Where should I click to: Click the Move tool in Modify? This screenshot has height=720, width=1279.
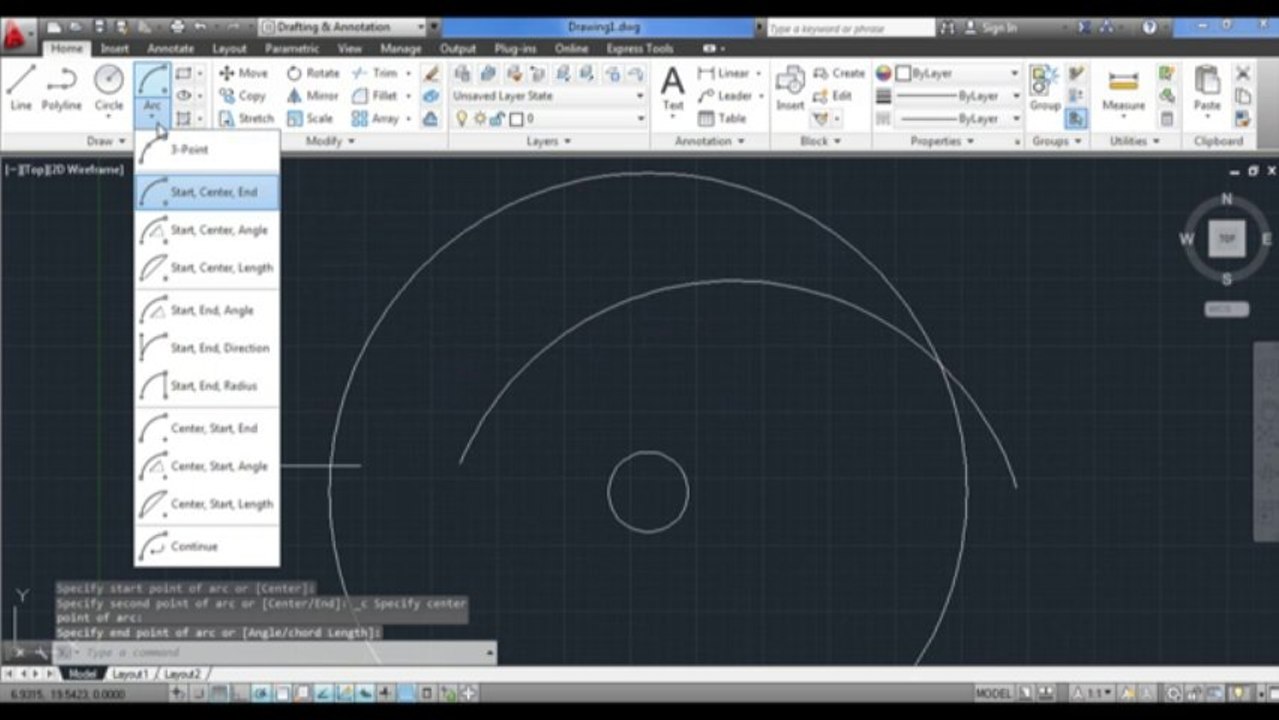[x=243, y=73]
